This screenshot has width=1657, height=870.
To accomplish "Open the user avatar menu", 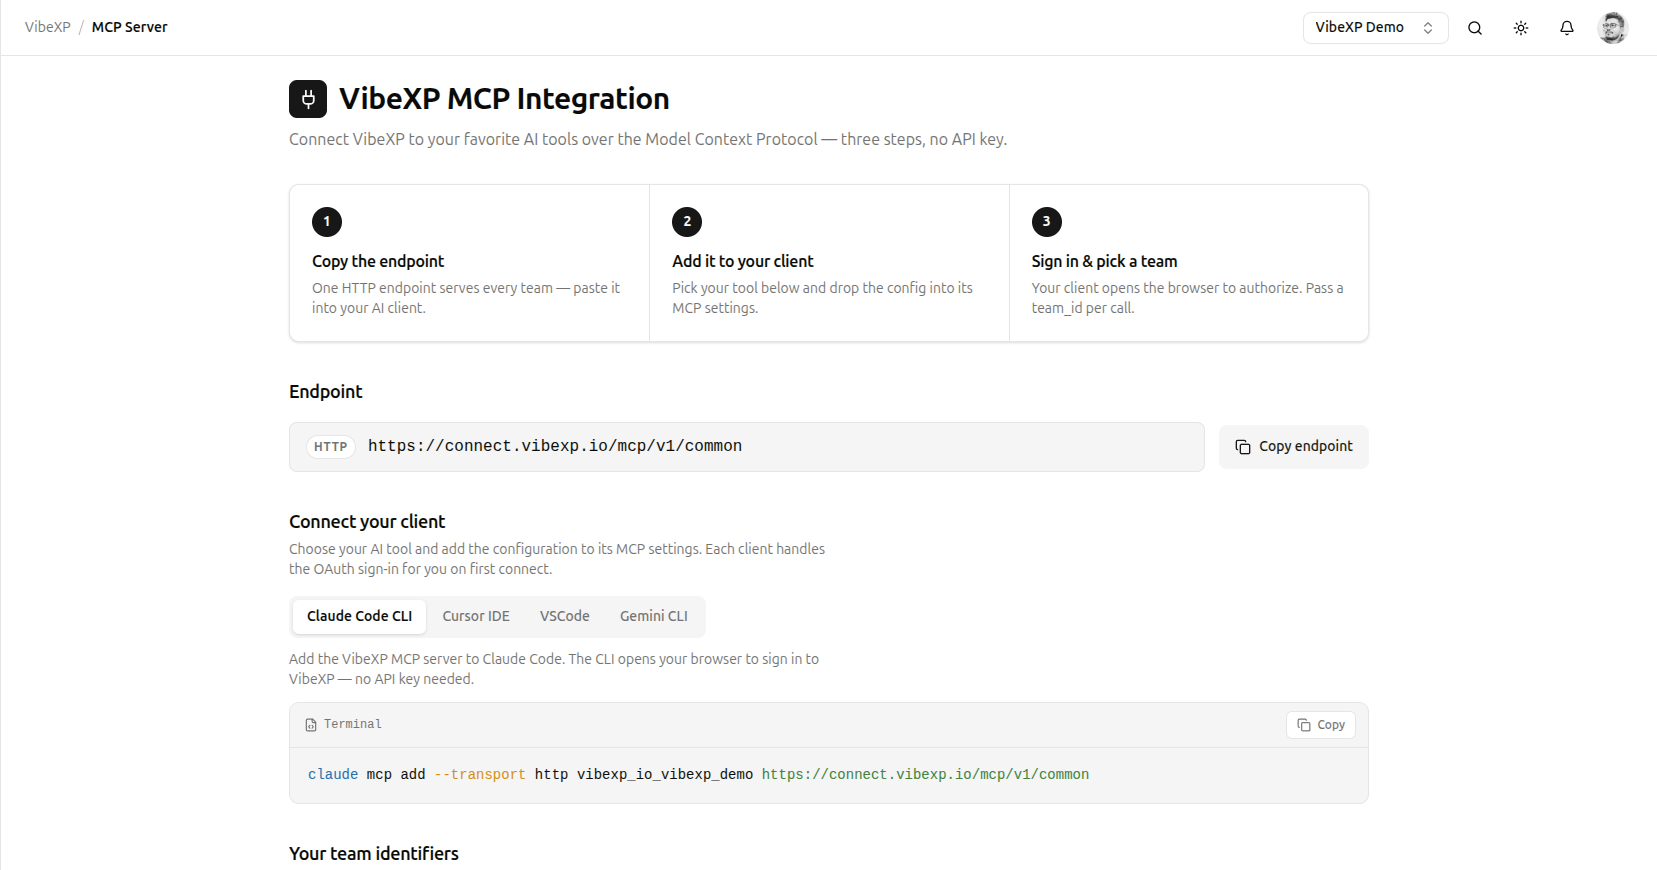I will coord(1612,28).
